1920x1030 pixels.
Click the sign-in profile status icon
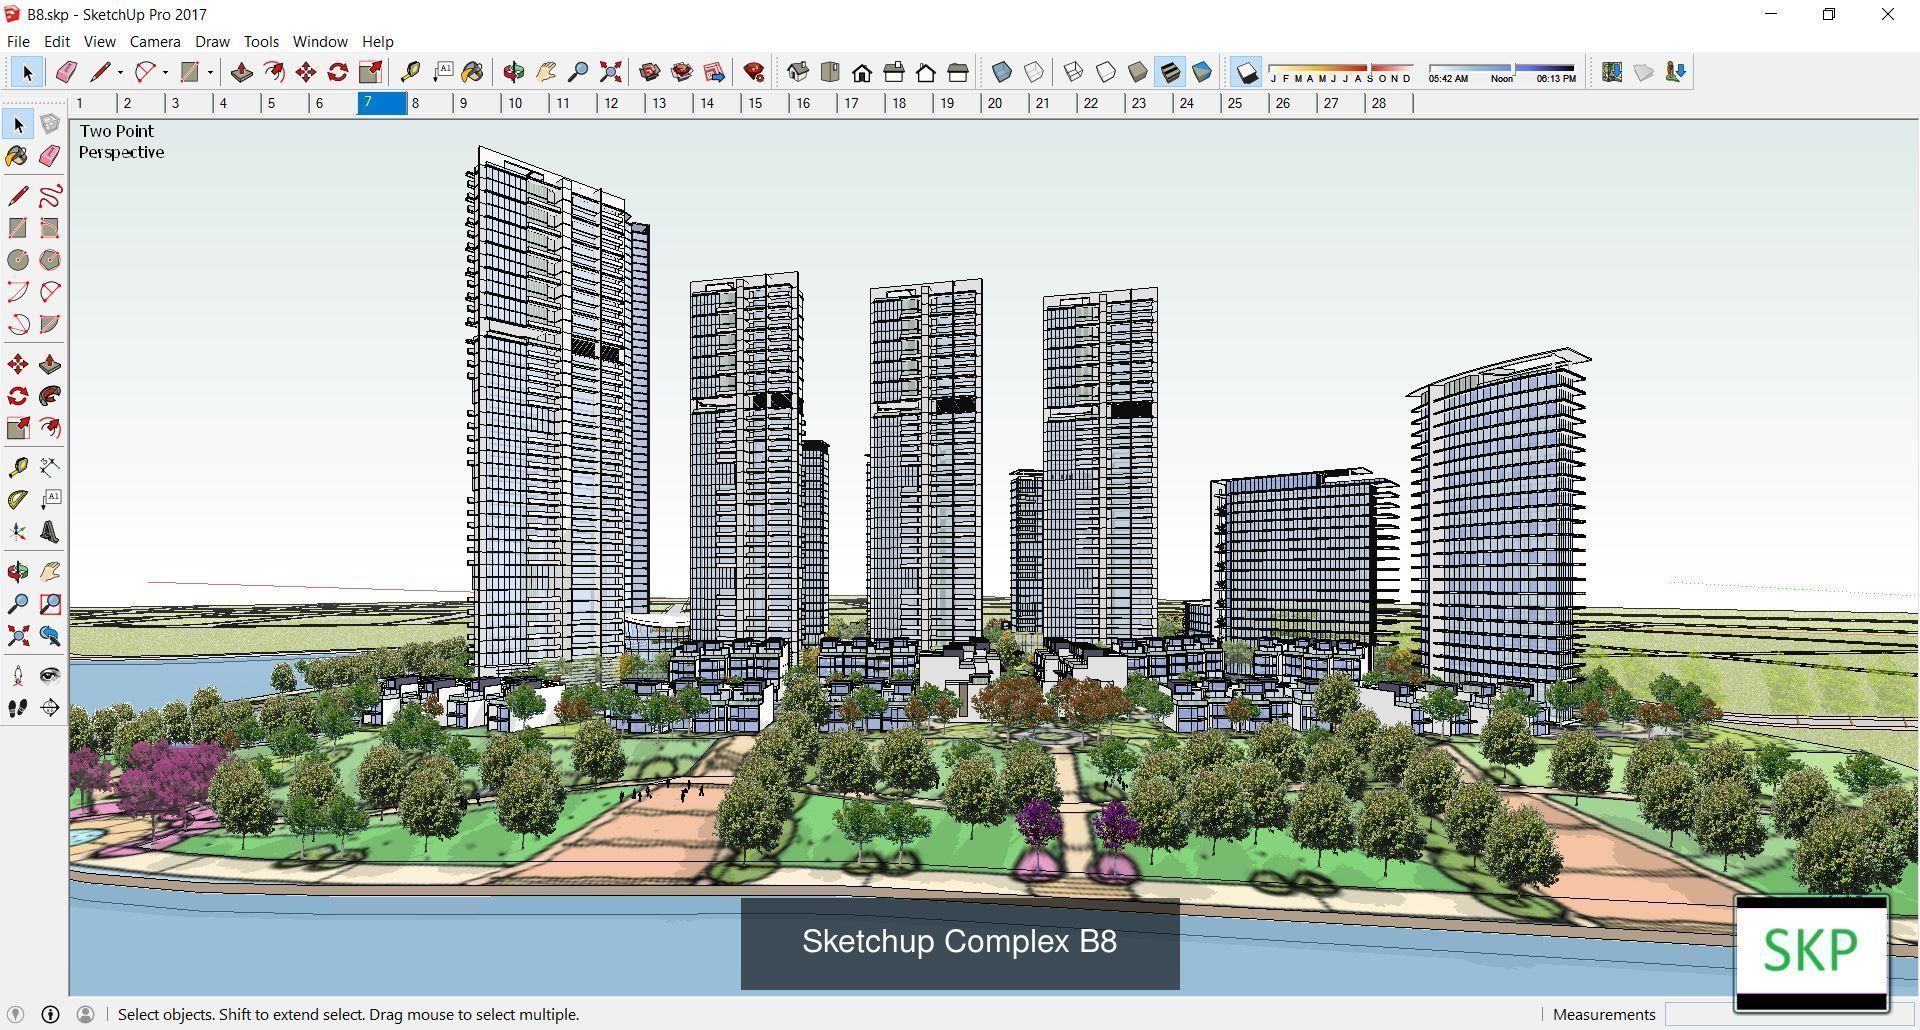(86, 1014)
